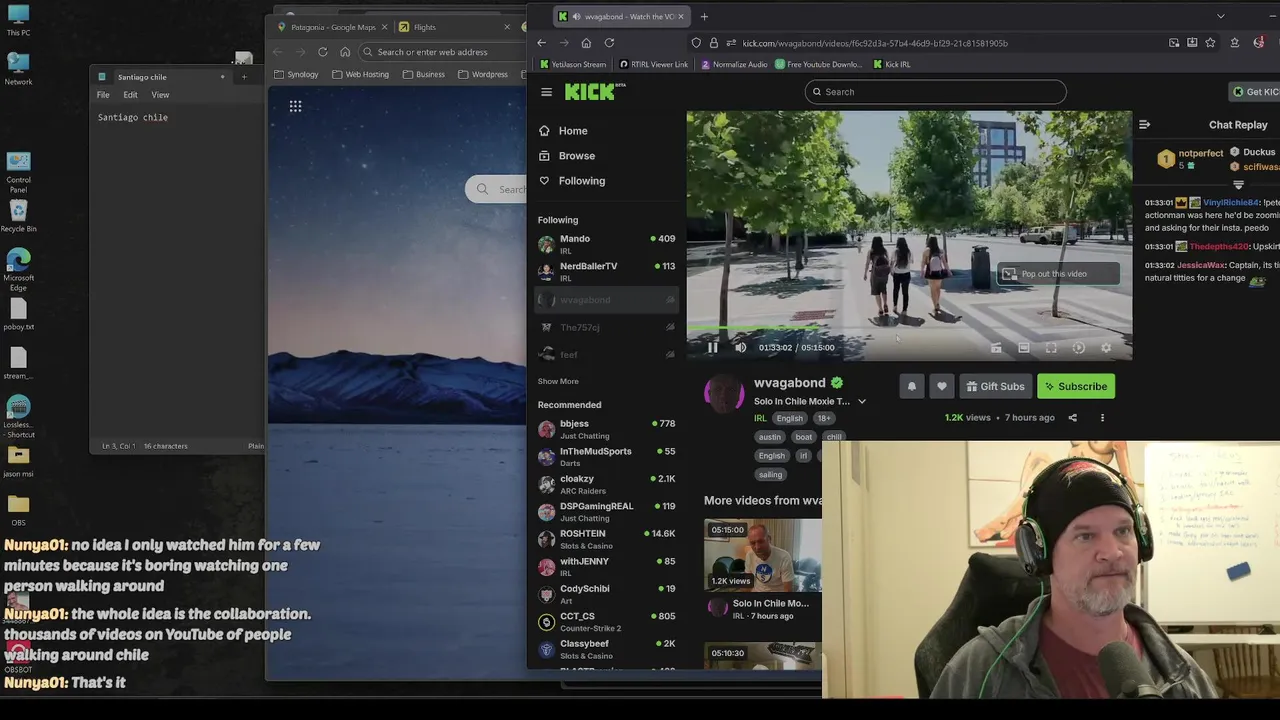1280x720 pixels.
Task: Expand the Solo In Chile title chevron
Action: pos(862,402)
